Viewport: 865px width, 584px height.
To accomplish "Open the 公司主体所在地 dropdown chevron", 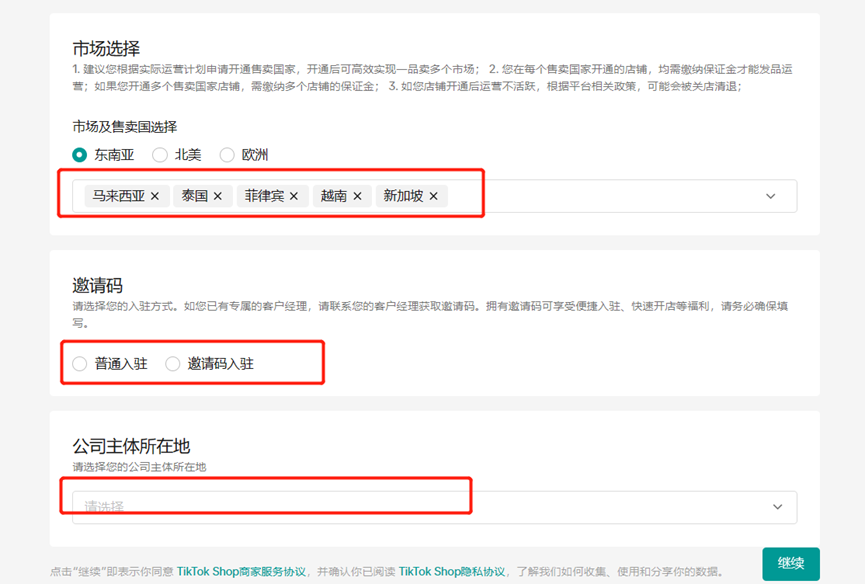I will (777, 507).
